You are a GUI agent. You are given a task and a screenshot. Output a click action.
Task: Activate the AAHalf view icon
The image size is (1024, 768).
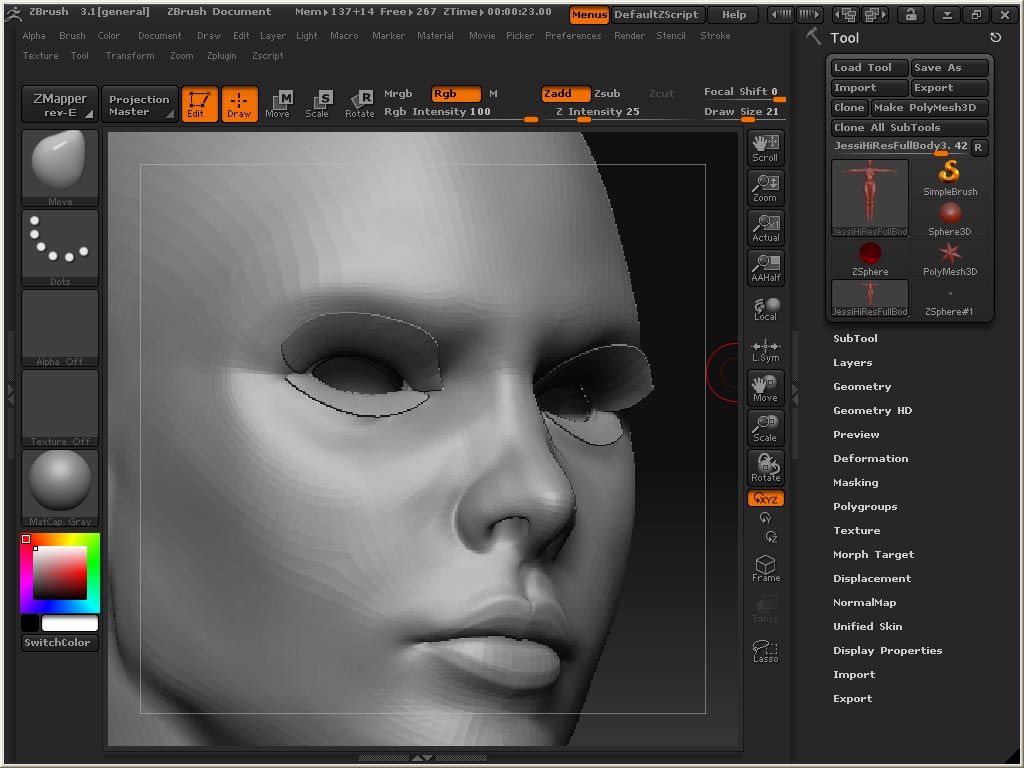pyautogui.click(x=766, y=268)
